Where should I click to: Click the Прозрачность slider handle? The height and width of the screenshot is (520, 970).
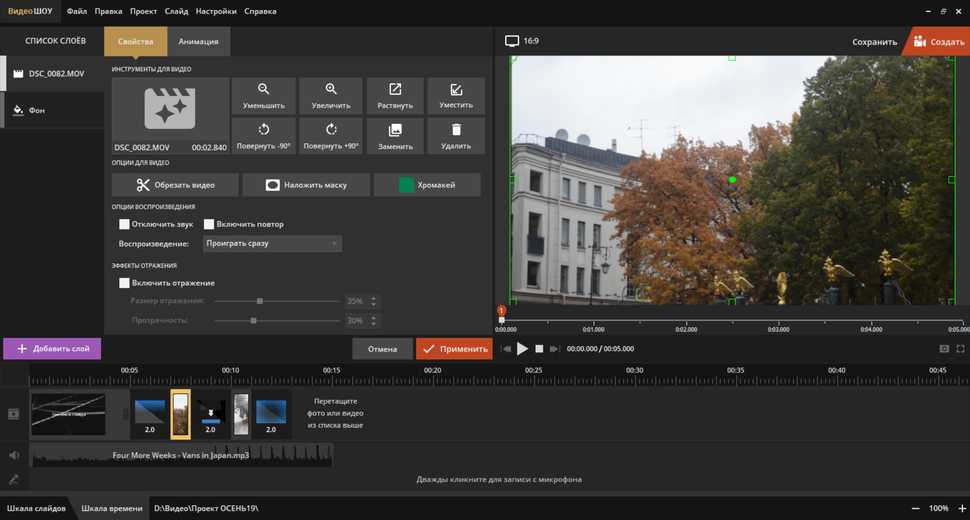pyautogui.click(x=254, y=321)
